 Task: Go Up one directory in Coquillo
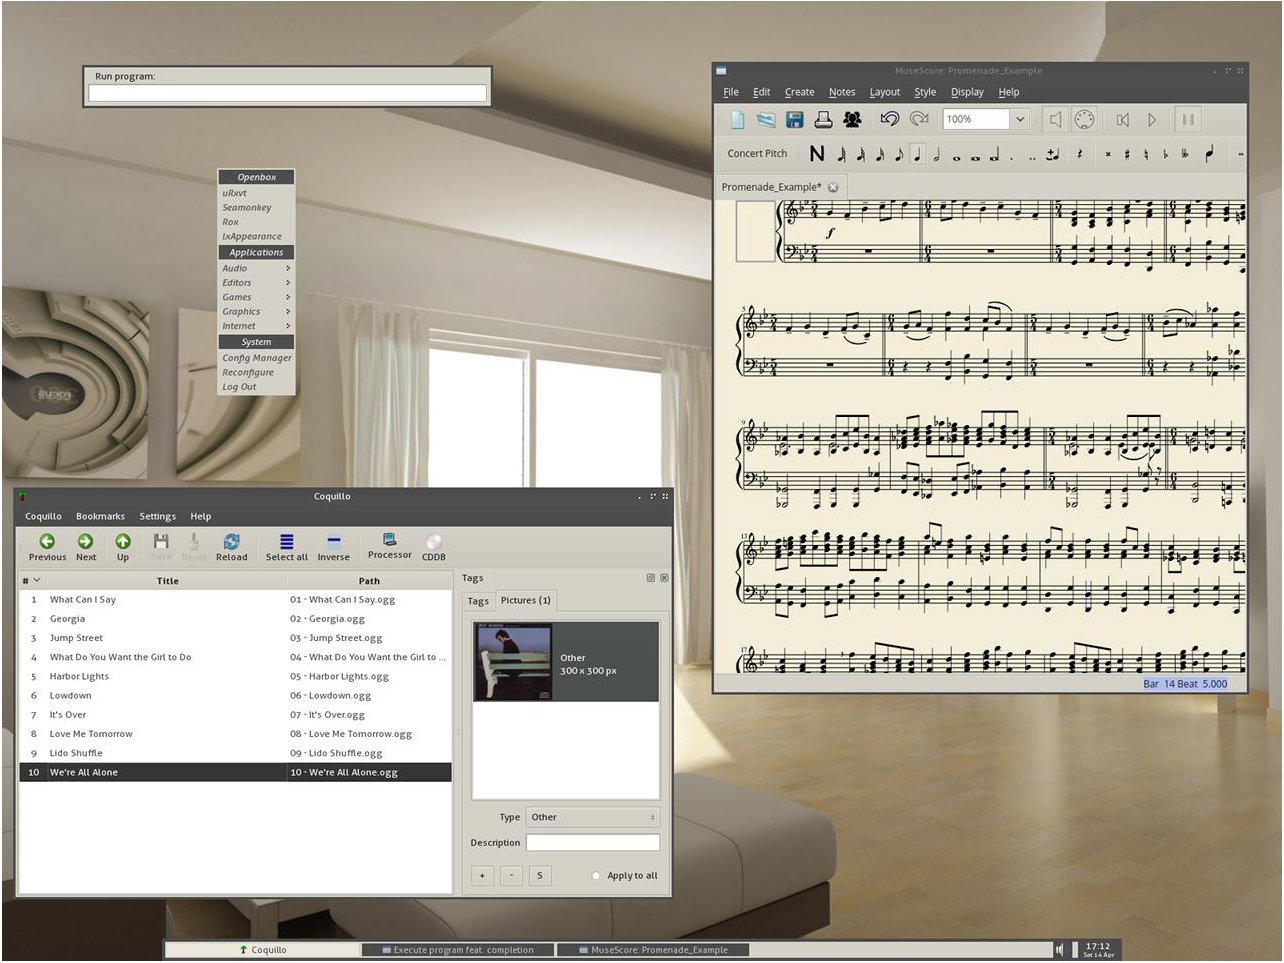[123, 547]
